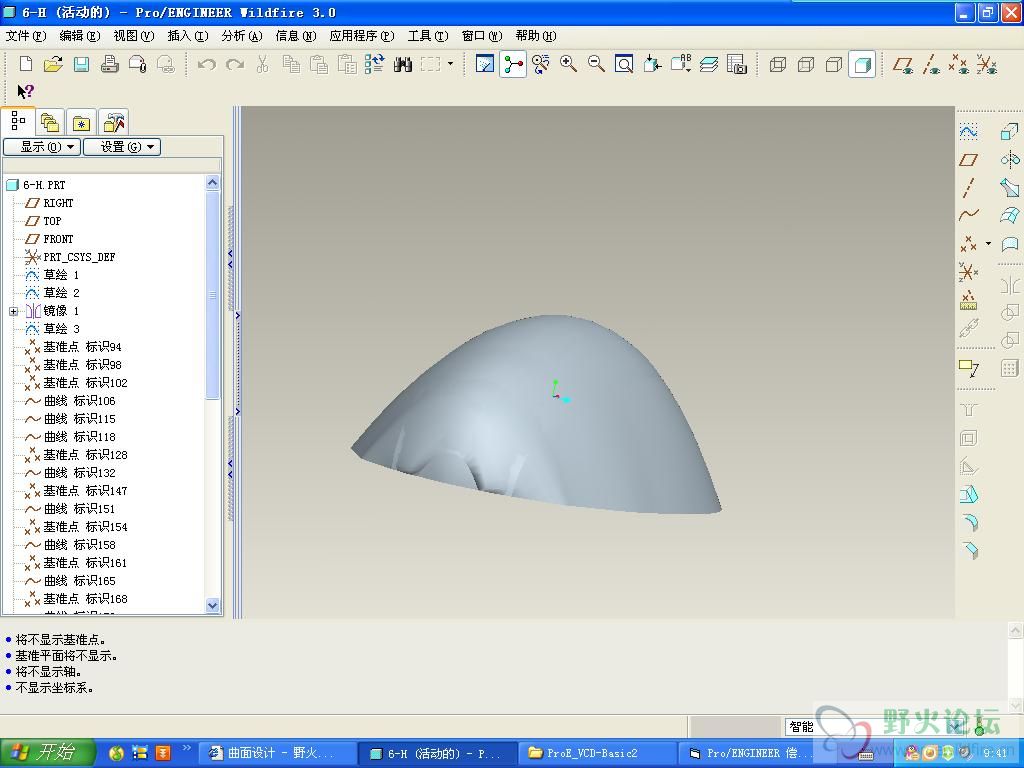The width and height of the screenshot is (1024, 768).
Task: Switch to the Connections navigator tab
Action: 113,122
